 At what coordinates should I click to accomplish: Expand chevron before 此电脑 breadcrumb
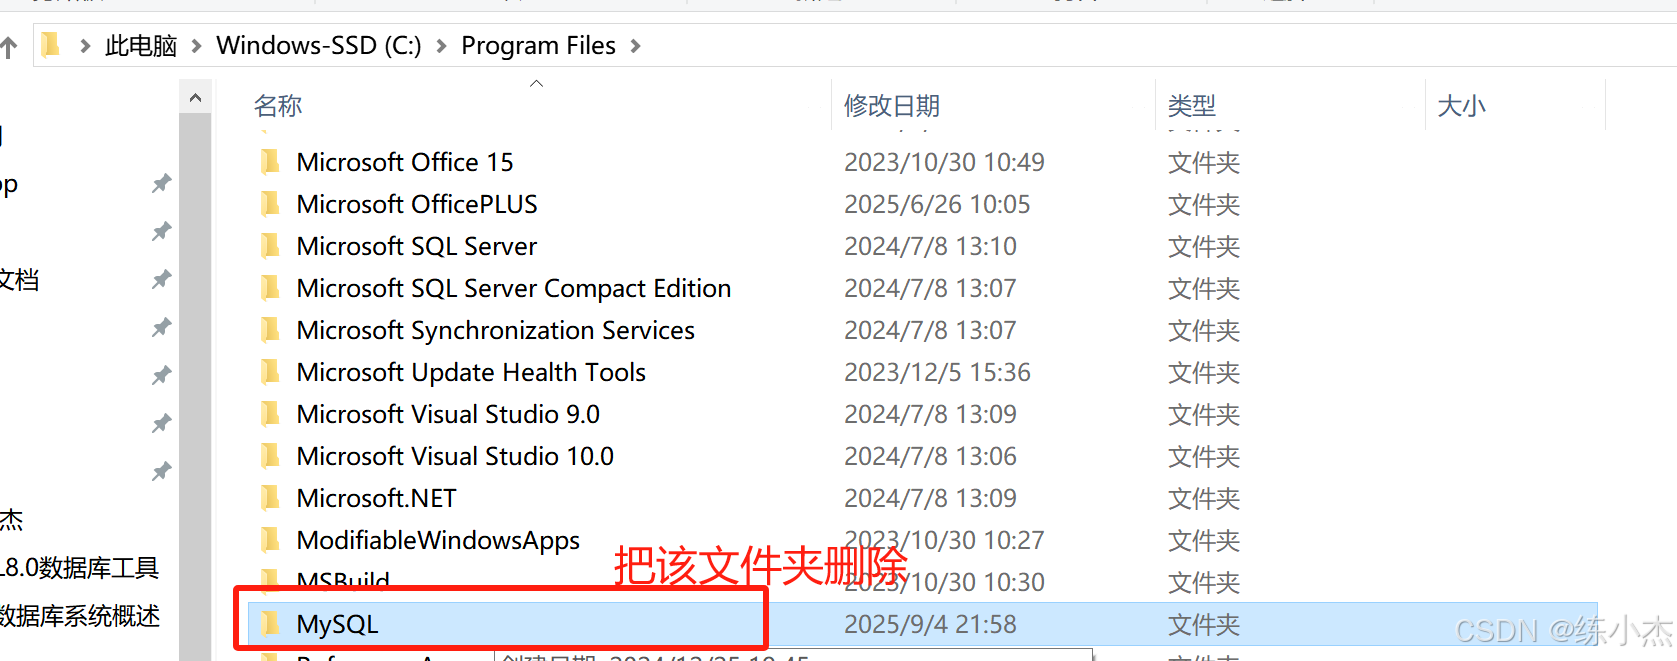click(x=85, y=46)
